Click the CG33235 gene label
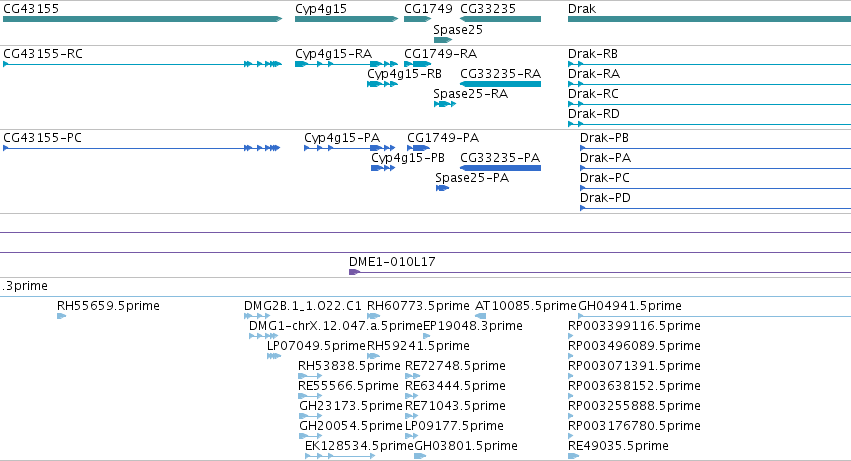 point(488,9)
